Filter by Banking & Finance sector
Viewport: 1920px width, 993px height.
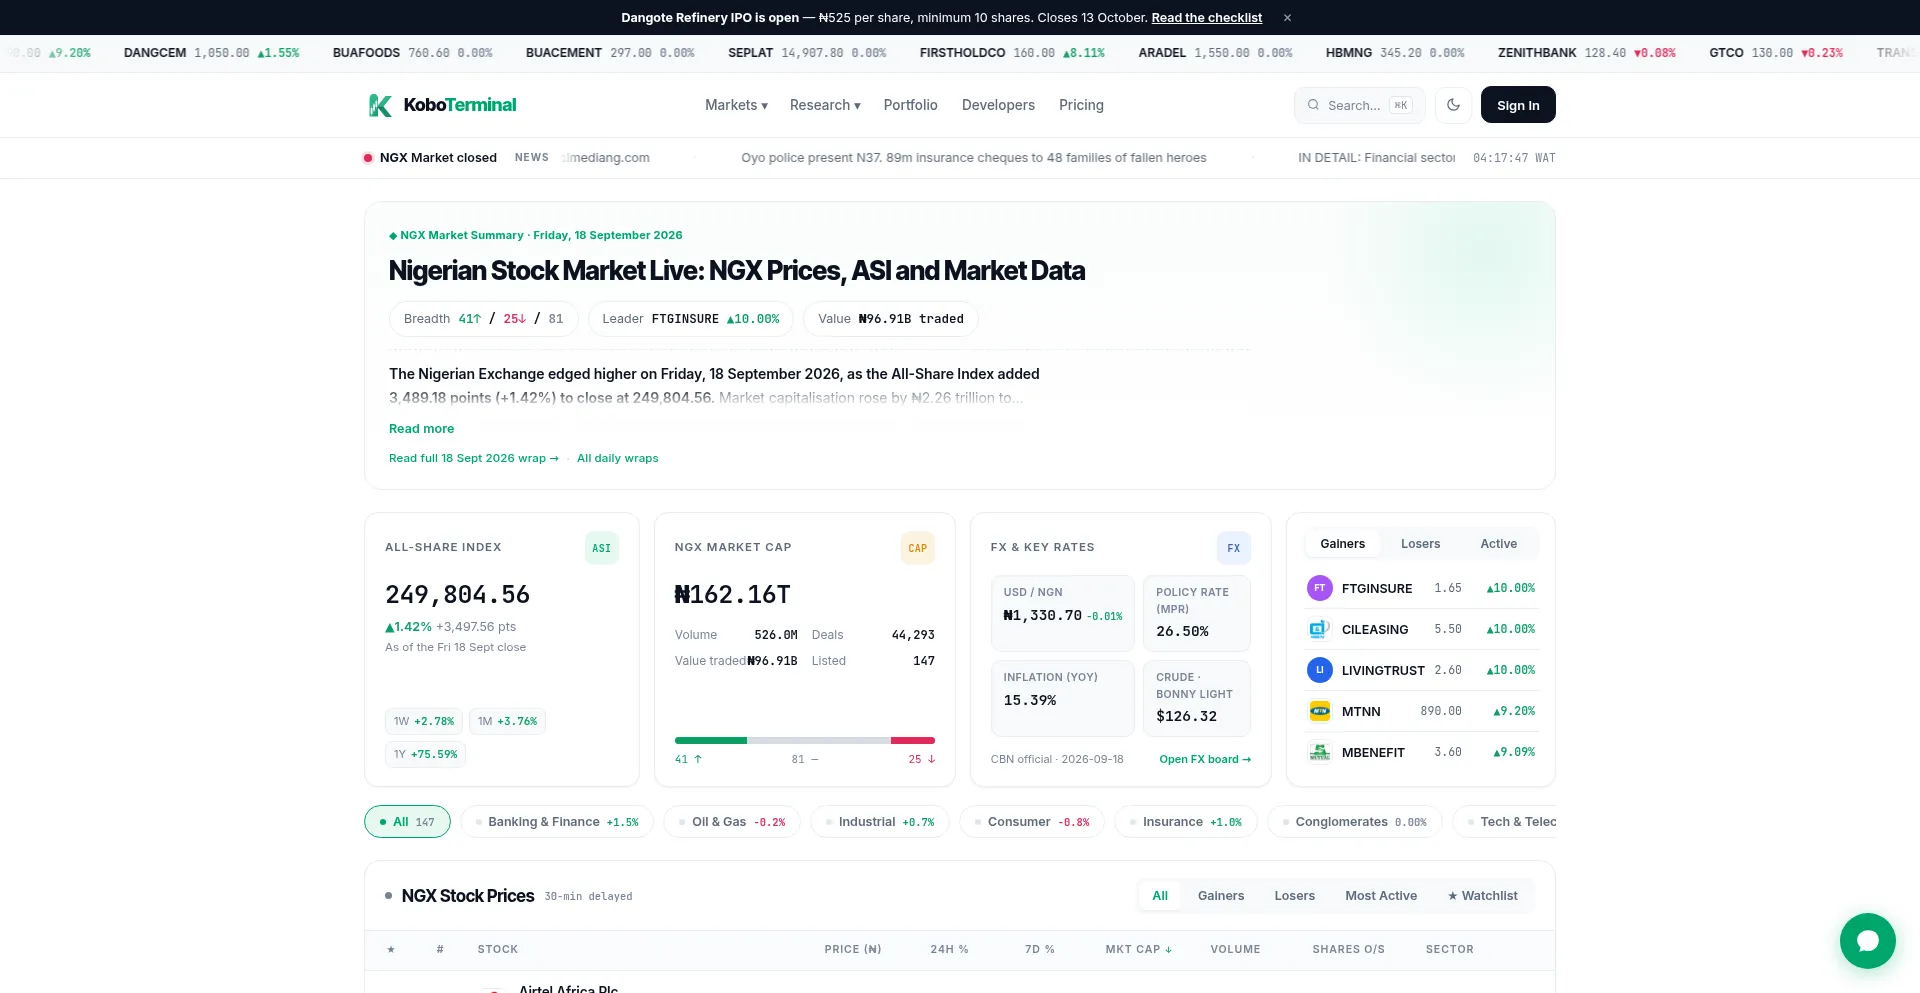pos(556,822)
